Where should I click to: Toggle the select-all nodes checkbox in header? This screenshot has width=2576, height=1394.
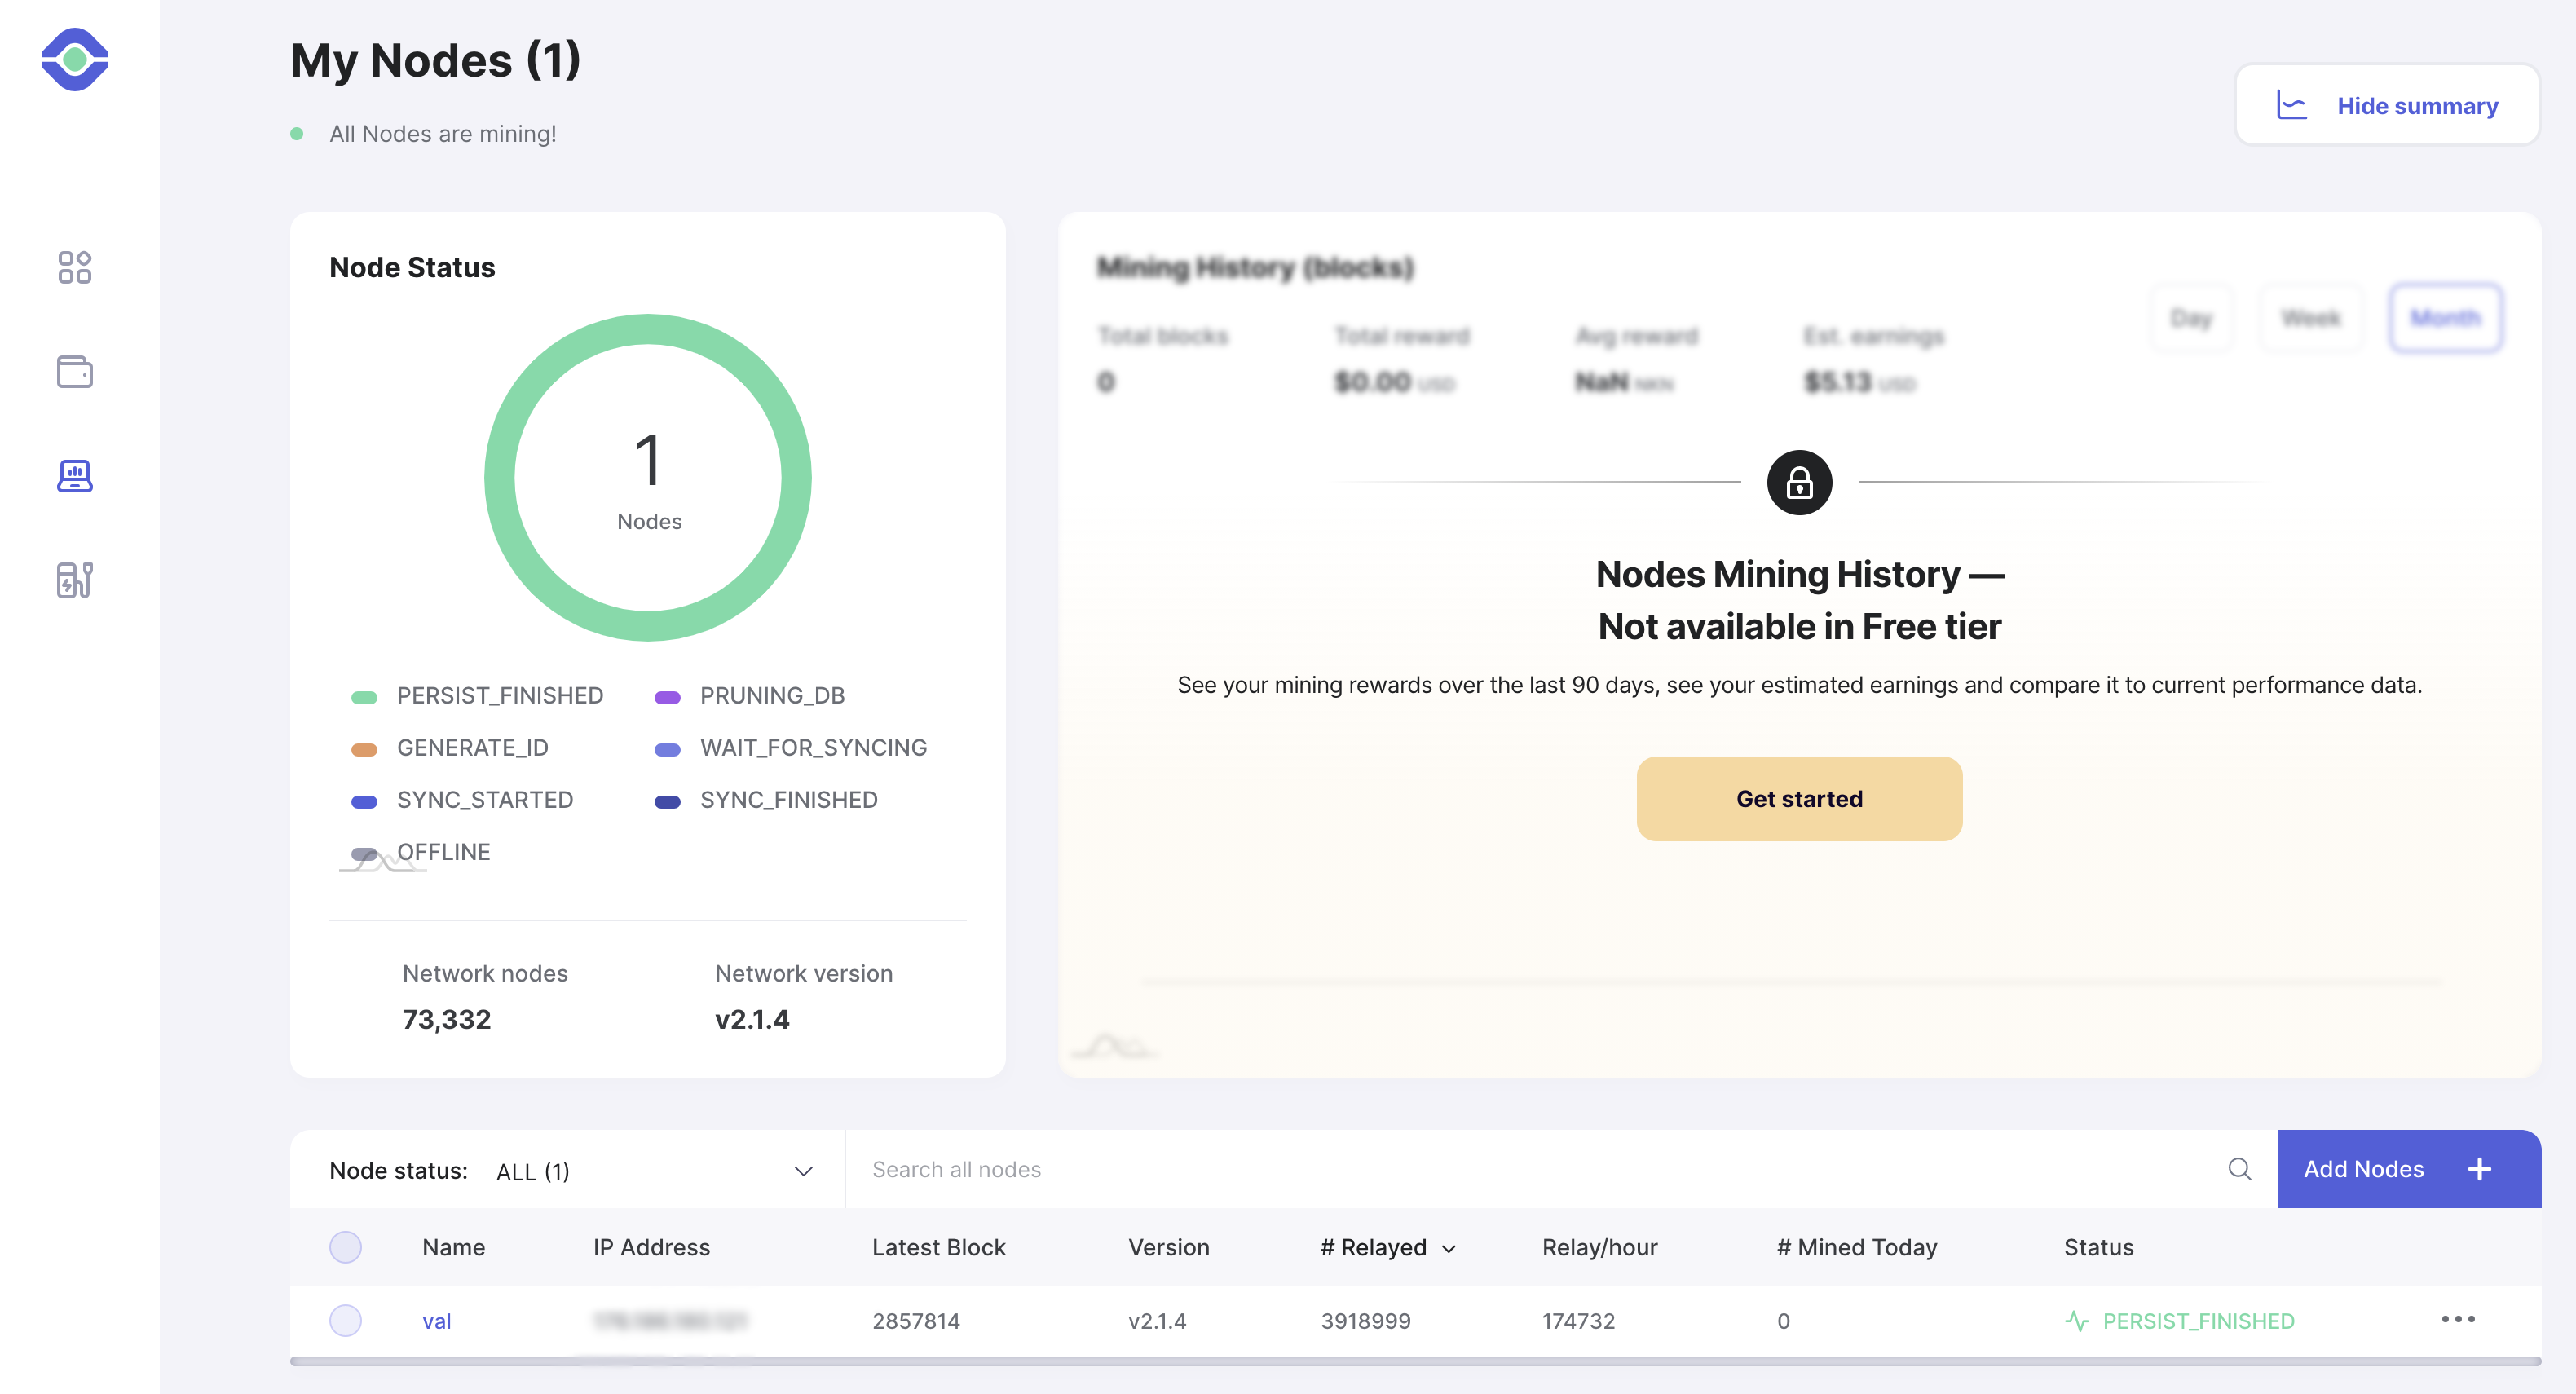(345, 1247)
